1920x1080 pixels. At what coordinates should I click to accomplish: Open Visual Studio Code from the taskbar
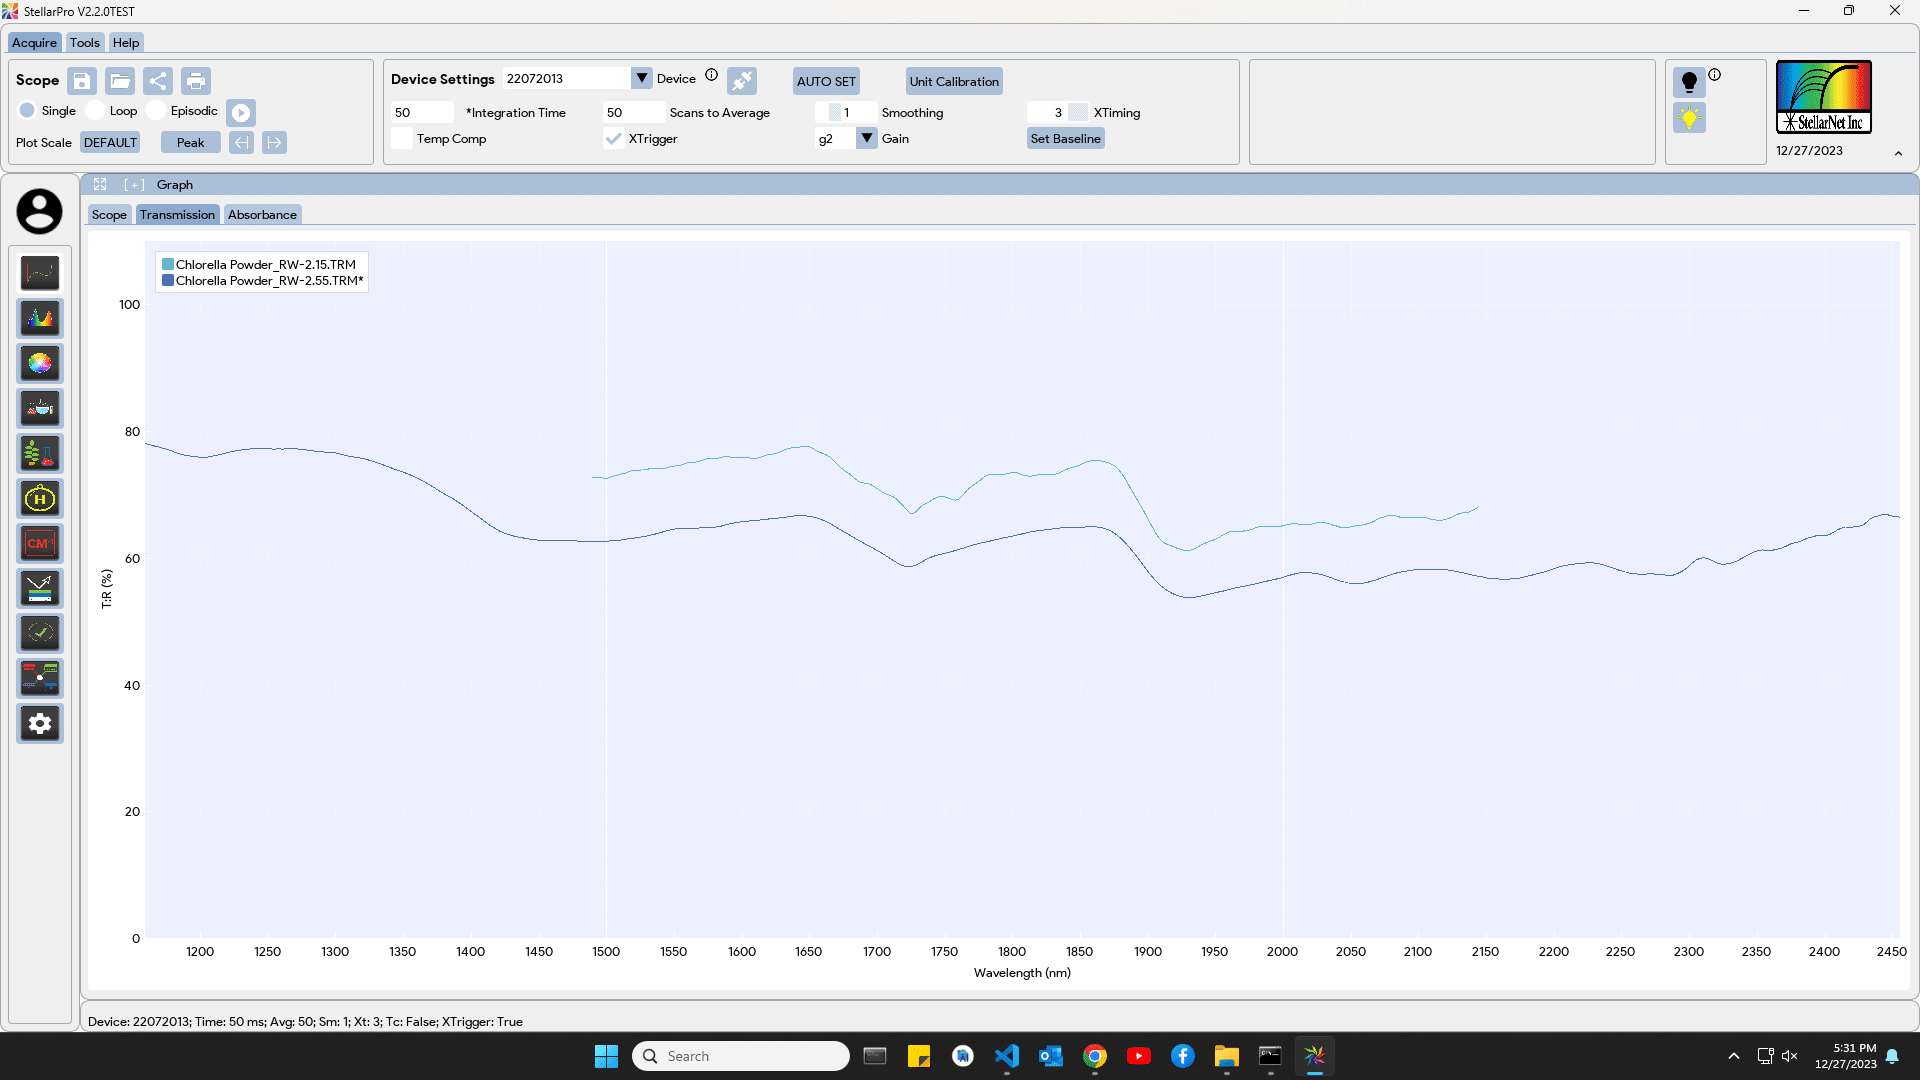click(x=1007, y=1056)
